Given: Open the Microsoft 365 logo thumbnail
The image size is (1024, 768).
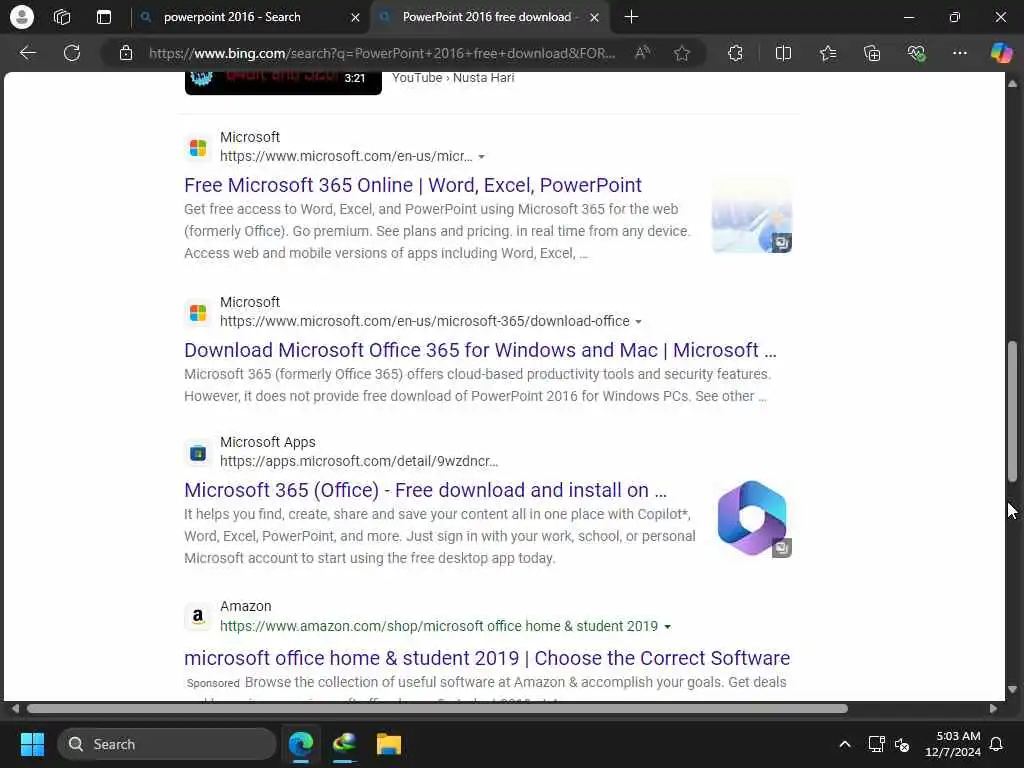Looking at the screenshot, I should point(752,518).
